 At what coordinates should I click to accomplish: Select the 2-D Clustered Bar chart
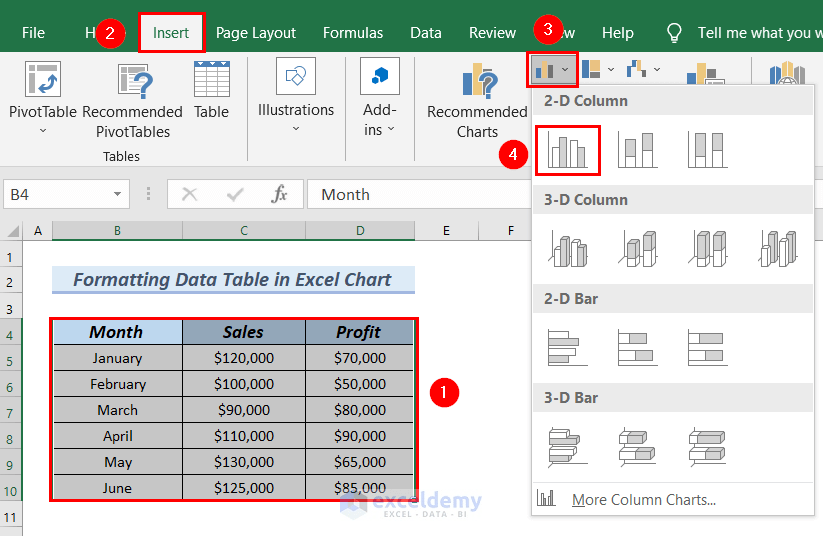(x=567, y=348)
